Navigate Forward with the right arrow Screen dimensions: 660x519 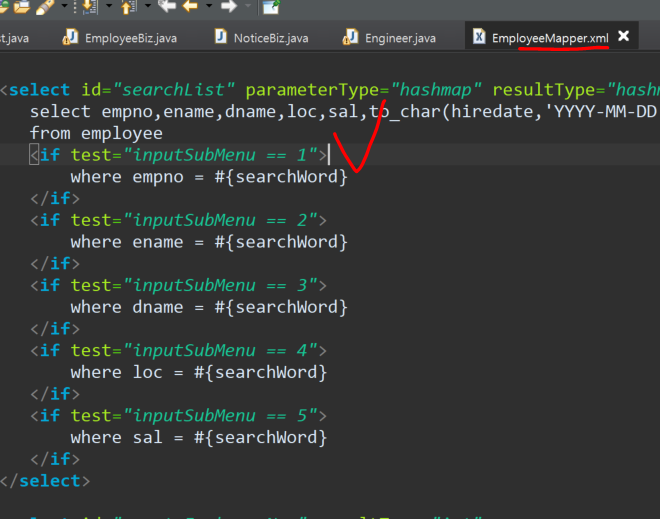[229, 5]
